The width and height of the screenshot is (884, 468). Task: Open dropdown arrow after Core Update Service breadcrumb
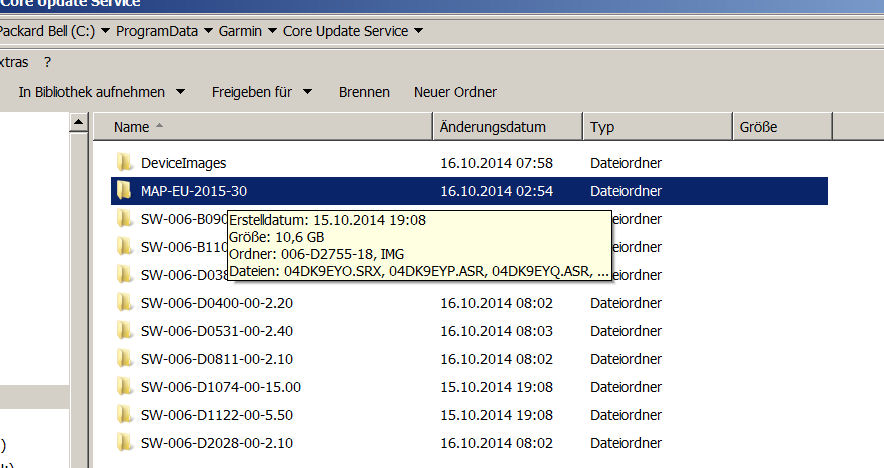pos(418,31)
